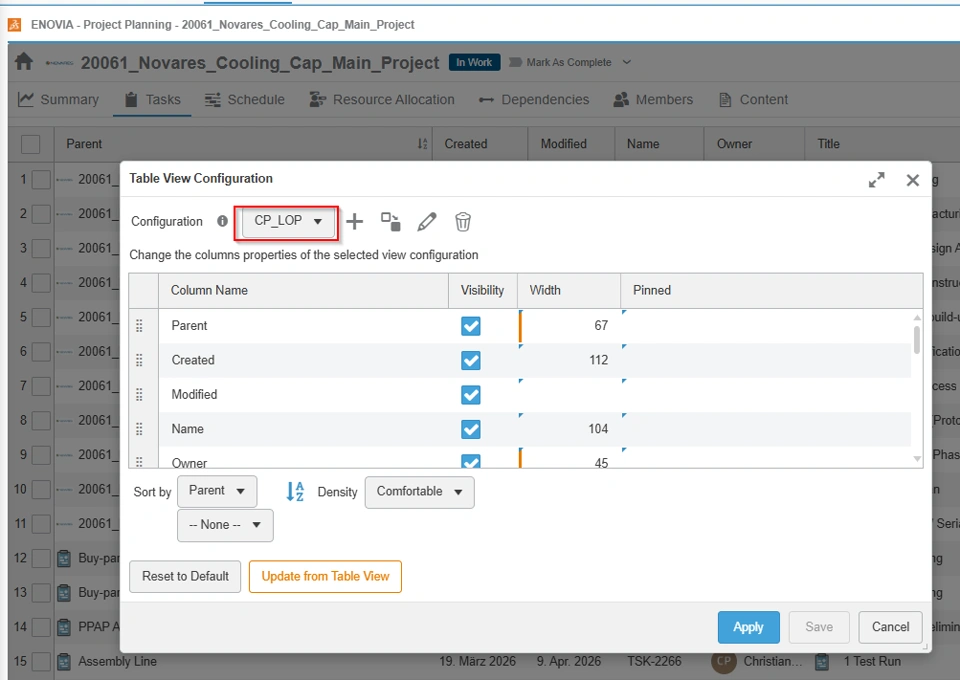Open Sort by Parent dropdown

point(217,491)
